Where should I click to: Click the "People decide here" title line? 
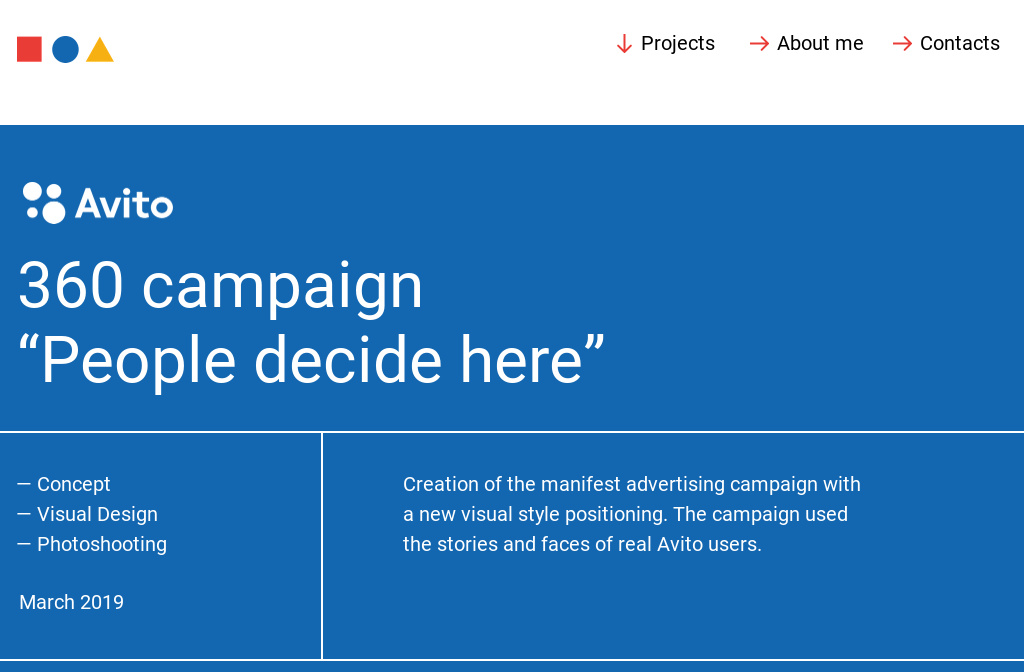[x=312, y=360]
